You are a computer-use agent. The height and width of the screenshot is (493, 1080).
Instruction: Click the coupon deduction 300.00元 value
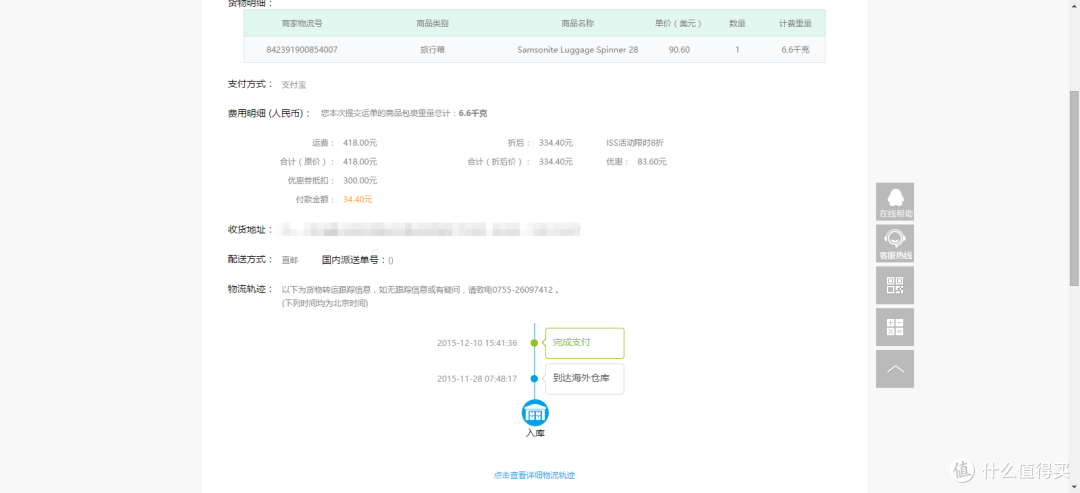(x=360, y=180)
